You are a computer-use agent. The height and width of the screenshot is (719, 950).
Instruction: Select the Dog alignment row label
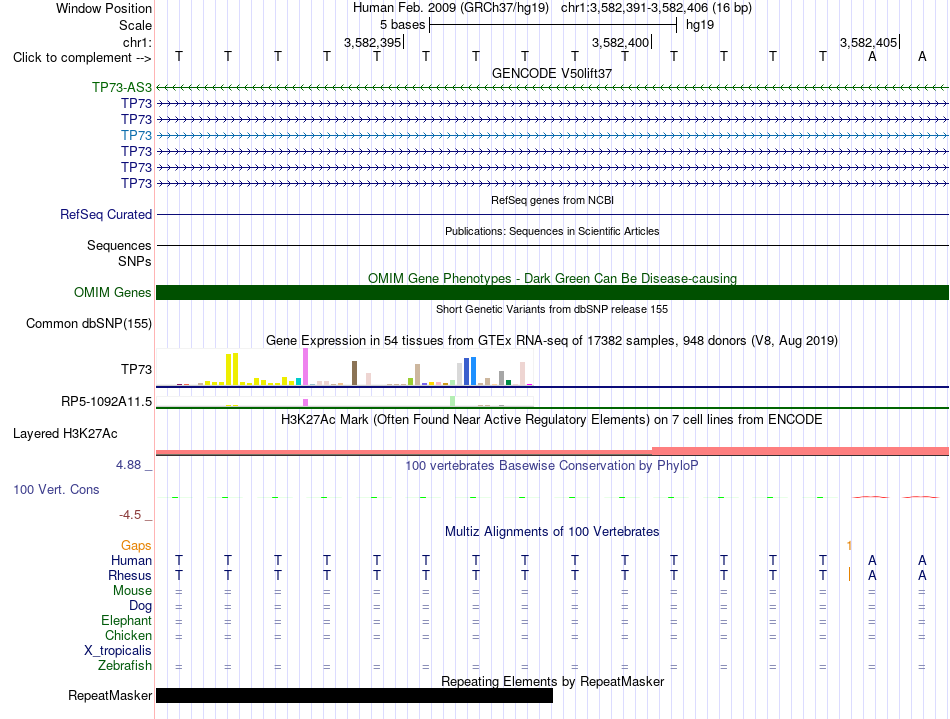pos(140,606)
